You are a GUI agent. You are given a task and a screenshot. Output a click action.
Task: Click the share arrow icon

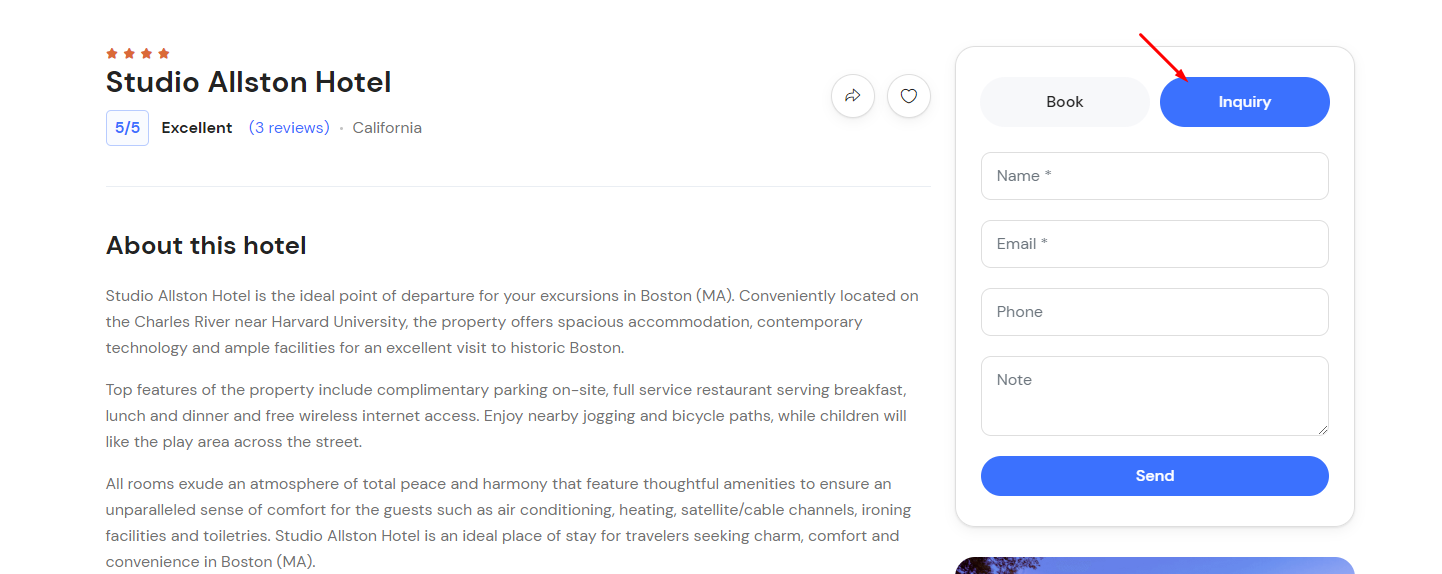(853, 96)
